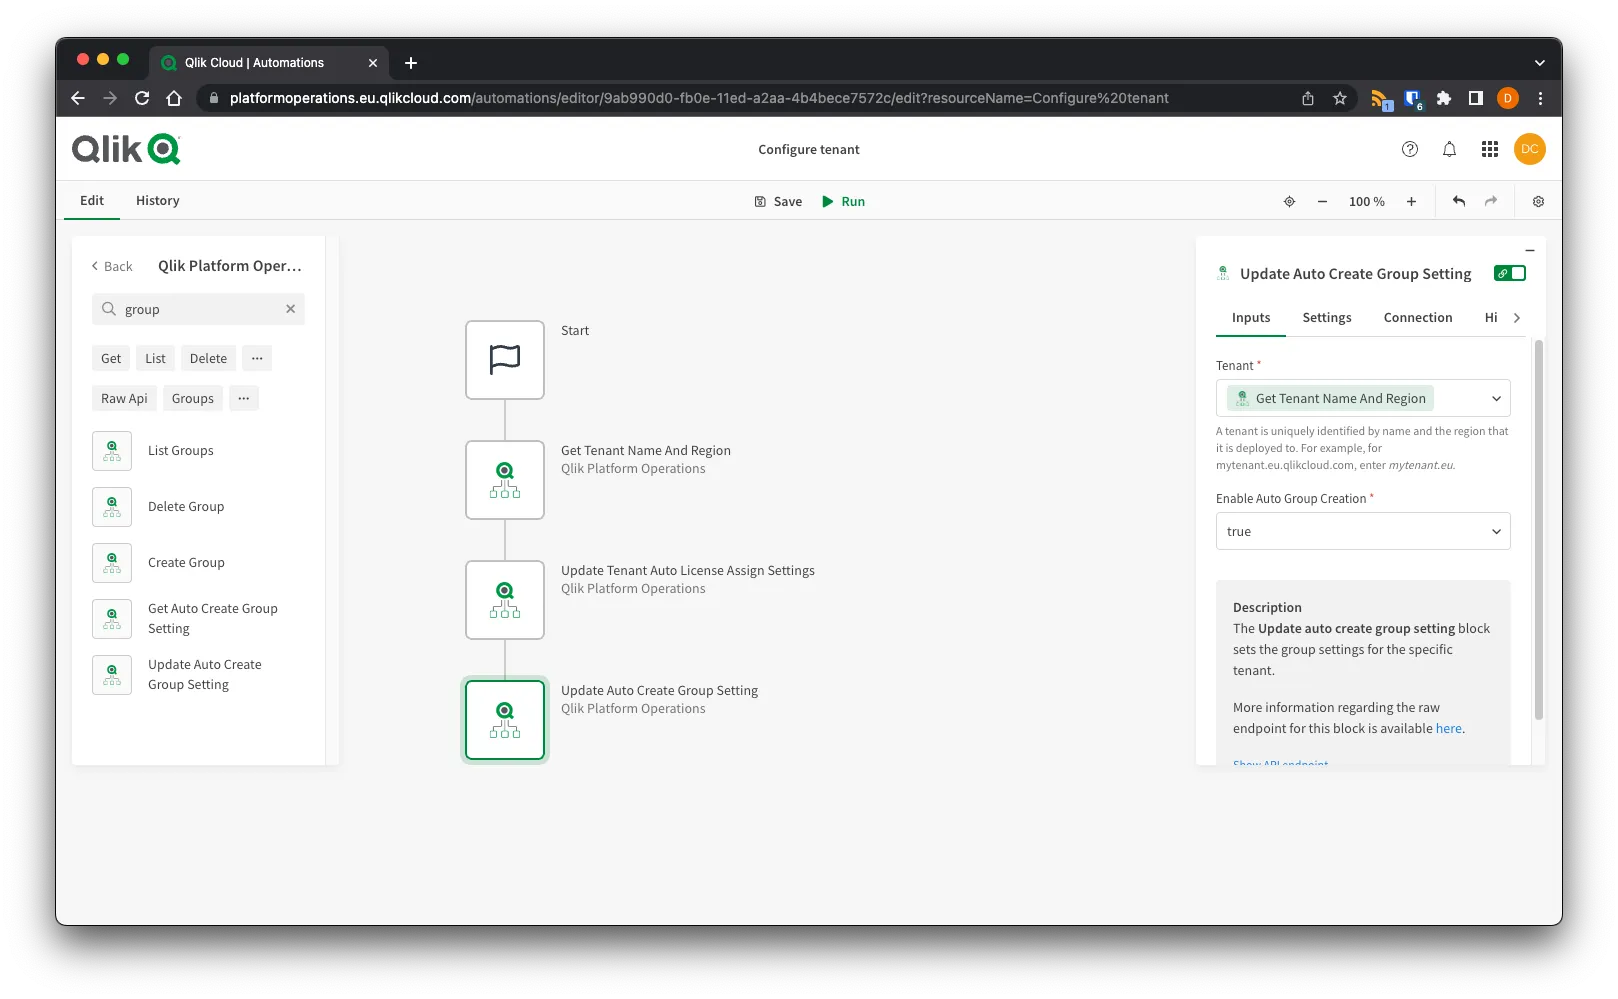Toggle the link switch on Update Auto Create Group Setting
Screen dimensions: 1618x999
point(1510,272)
